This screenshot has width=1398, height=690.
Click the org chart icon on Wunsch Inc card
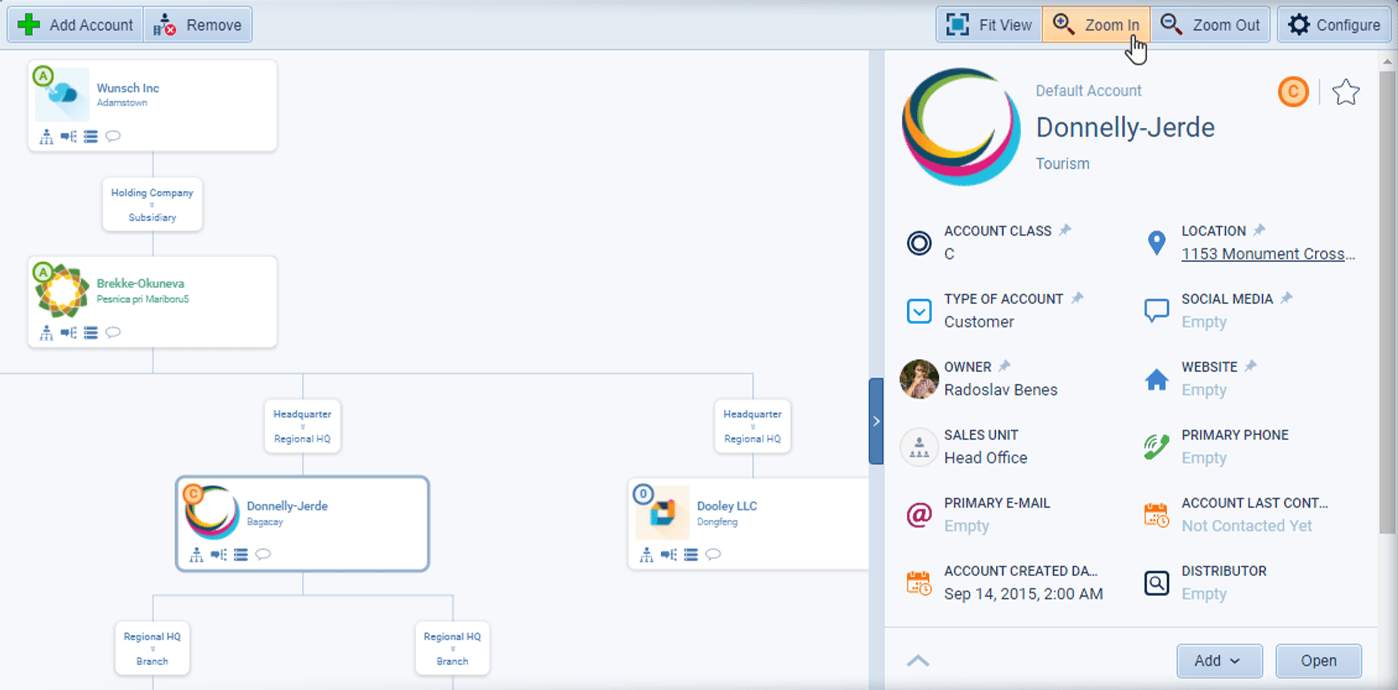click(x=46, y=137)
